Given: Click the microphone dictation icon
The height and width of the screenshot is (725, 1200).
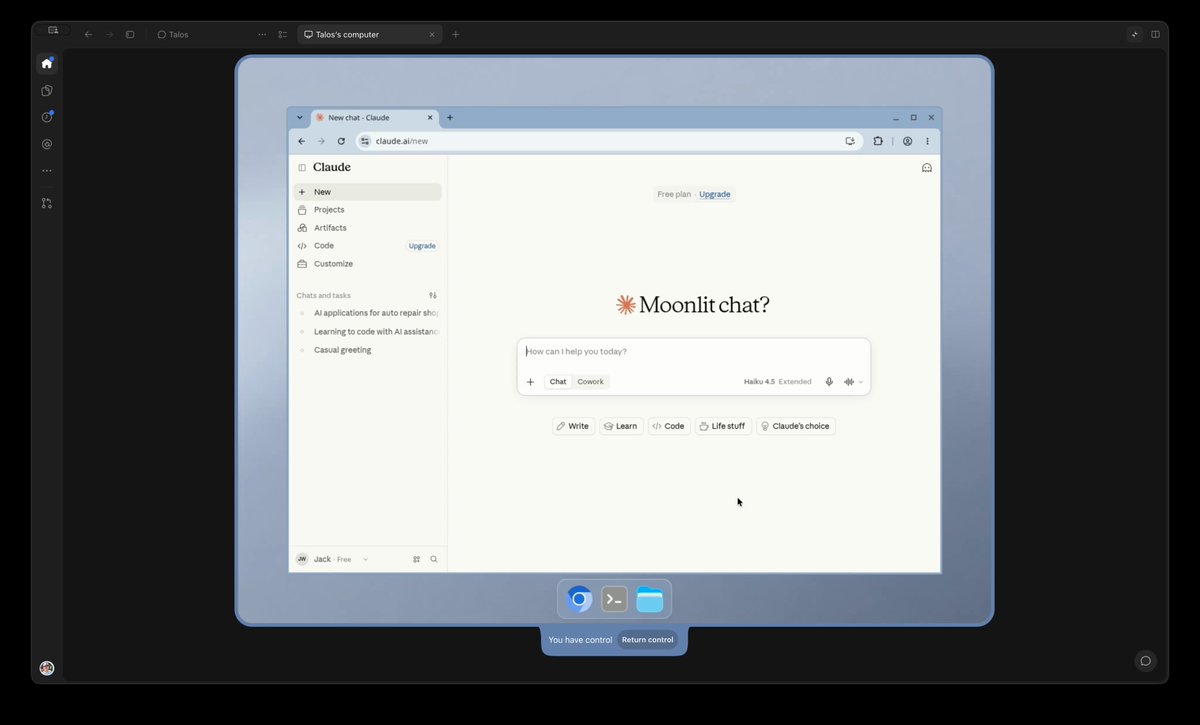Looking at the screenshot, I should tap(829, 382).
